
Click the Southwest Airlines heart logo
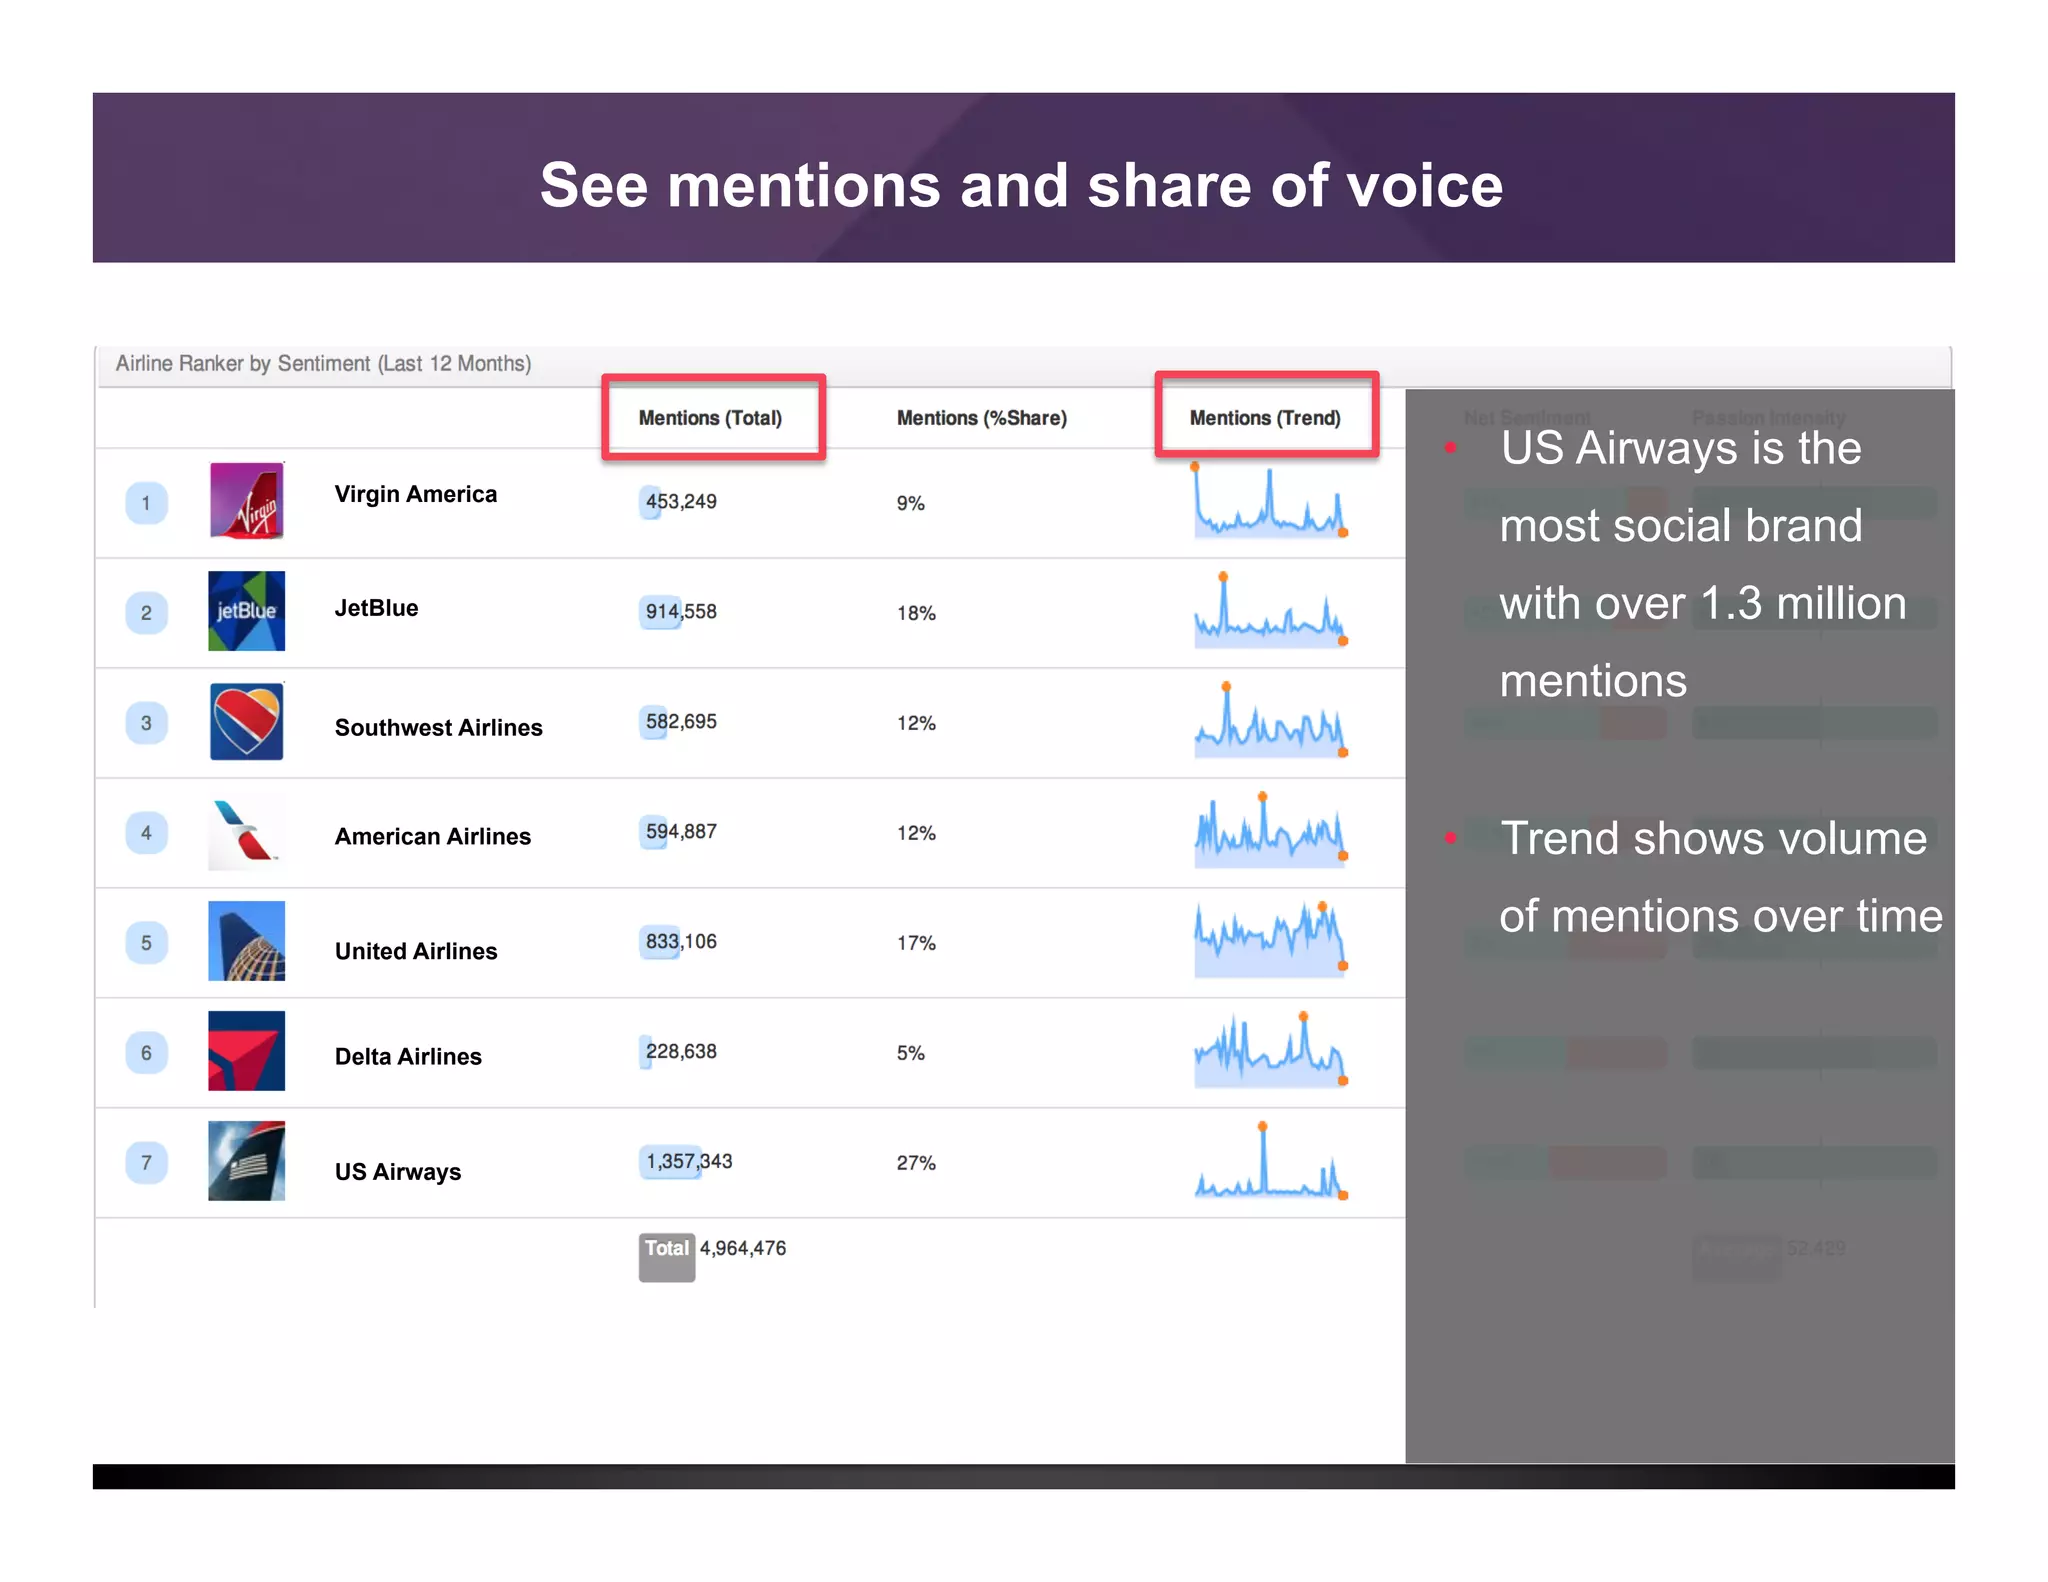coord(246,721)
